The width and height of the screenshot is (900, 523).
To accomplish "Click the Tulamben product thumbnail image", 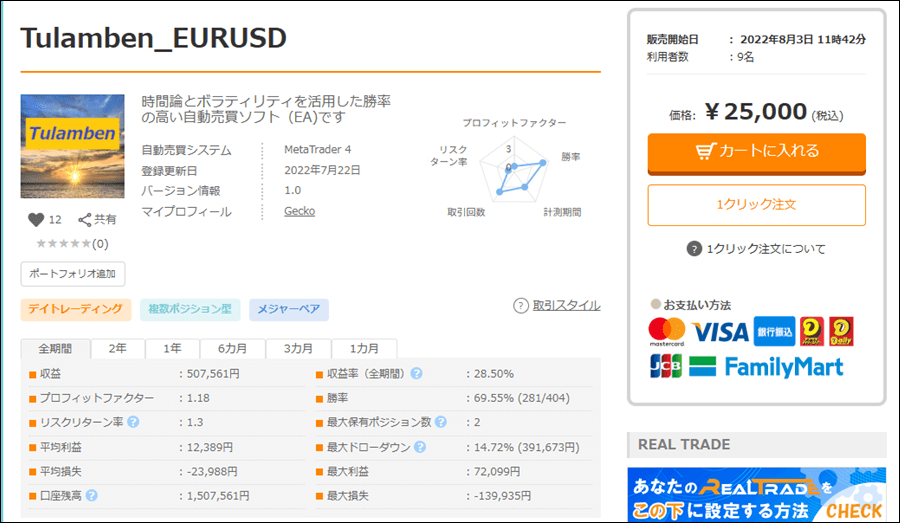I will (72, 146).
